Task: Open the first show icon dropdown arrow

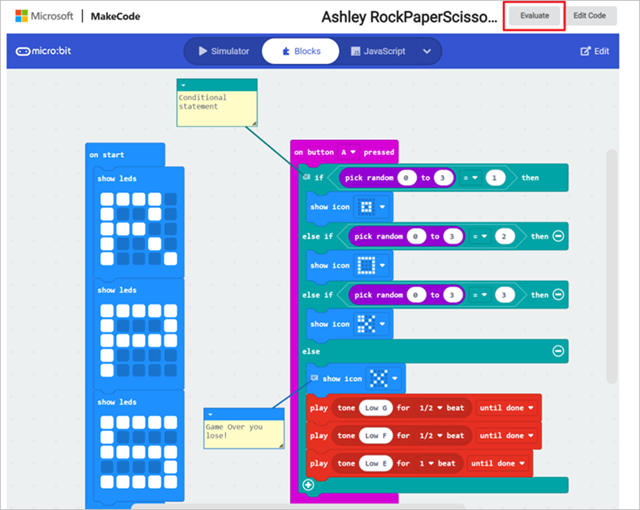Action: (382, 207)
